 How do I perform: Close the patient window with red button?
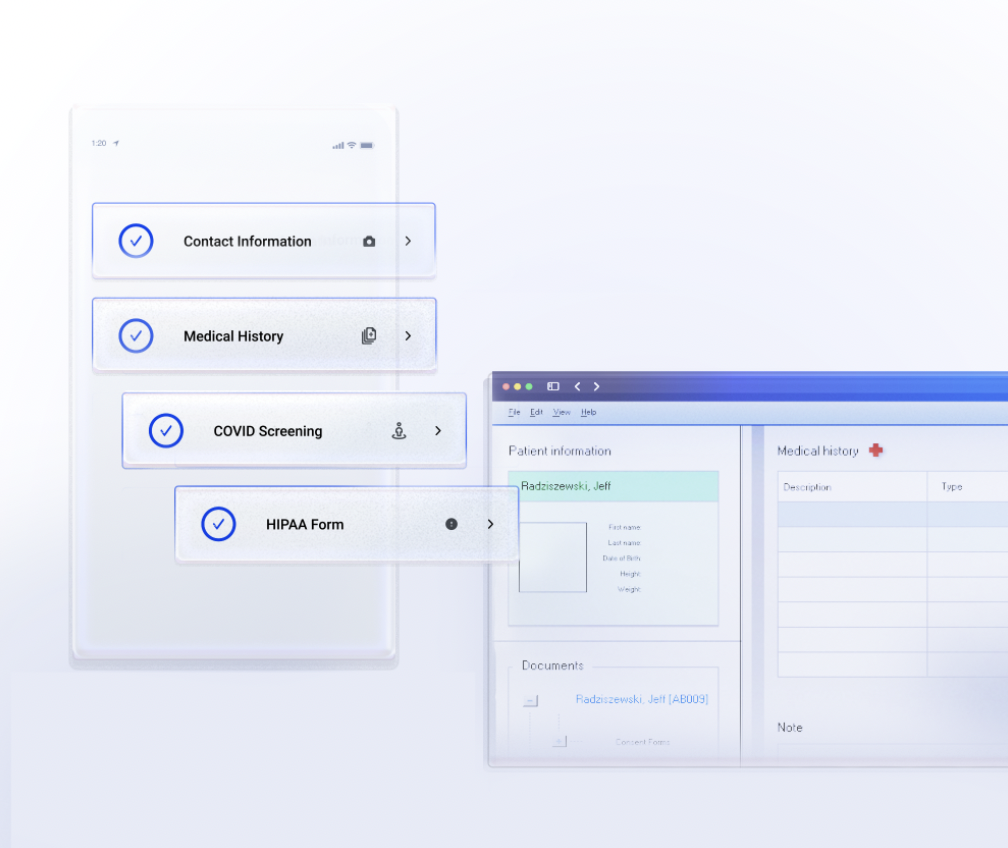point(506,386)
